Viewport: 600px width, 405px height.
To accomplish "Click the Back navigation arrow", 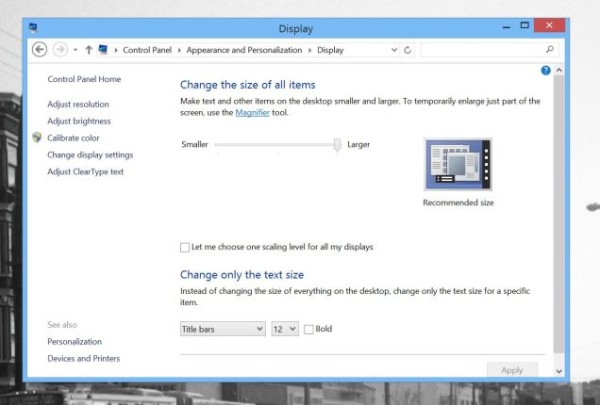I will click(x=40, y=49).
